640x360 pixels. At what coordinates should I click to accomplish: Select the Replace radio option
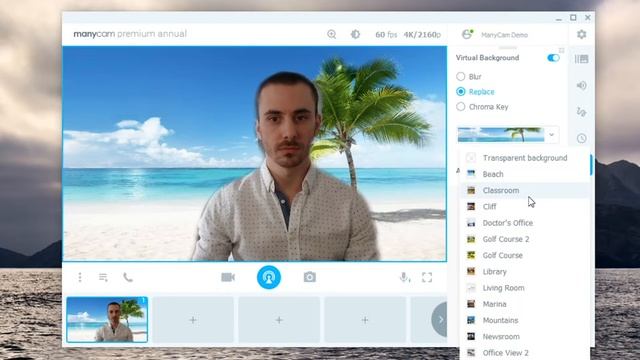pyautogui.click(x=461, y=91)
